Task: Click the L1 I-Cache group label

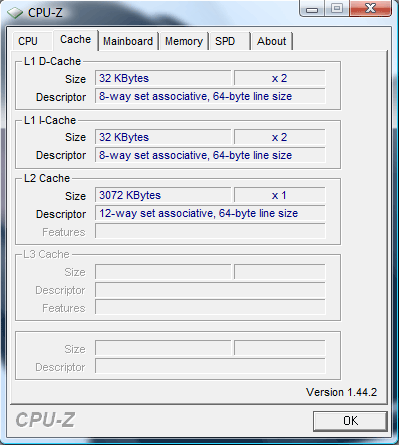Action: click(50, 120)
